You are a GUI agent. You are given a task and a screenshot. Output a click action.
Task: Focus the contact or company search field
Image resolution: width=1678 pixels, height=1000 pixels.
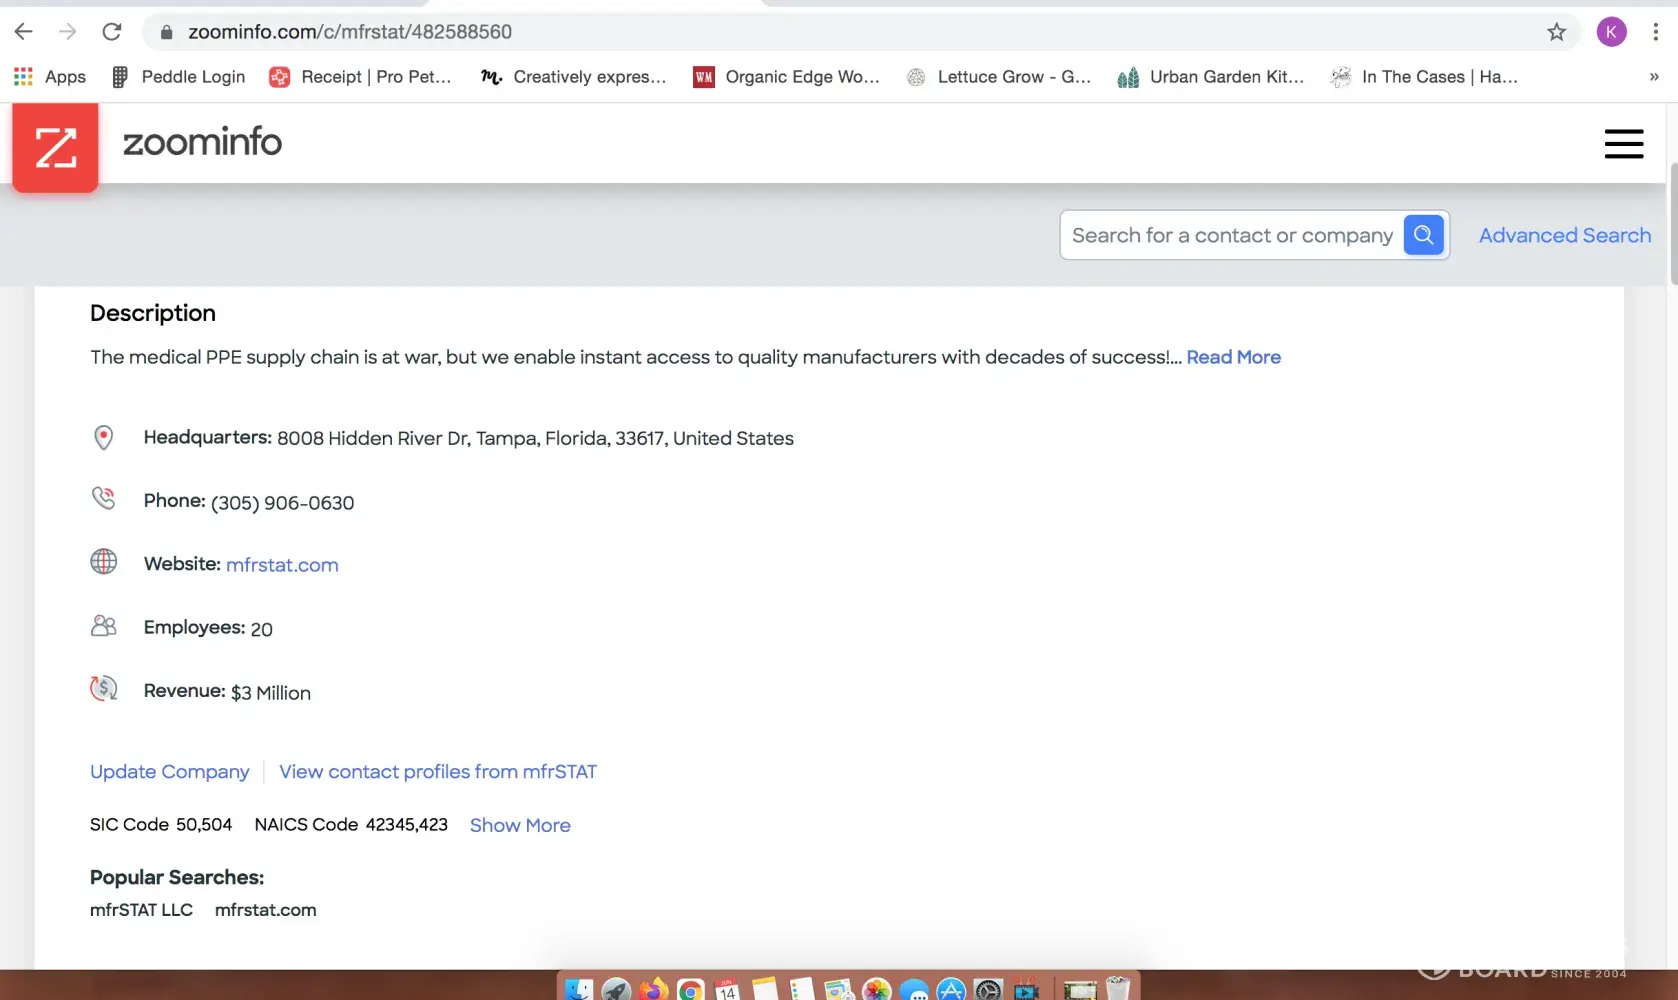point(1231,236)
